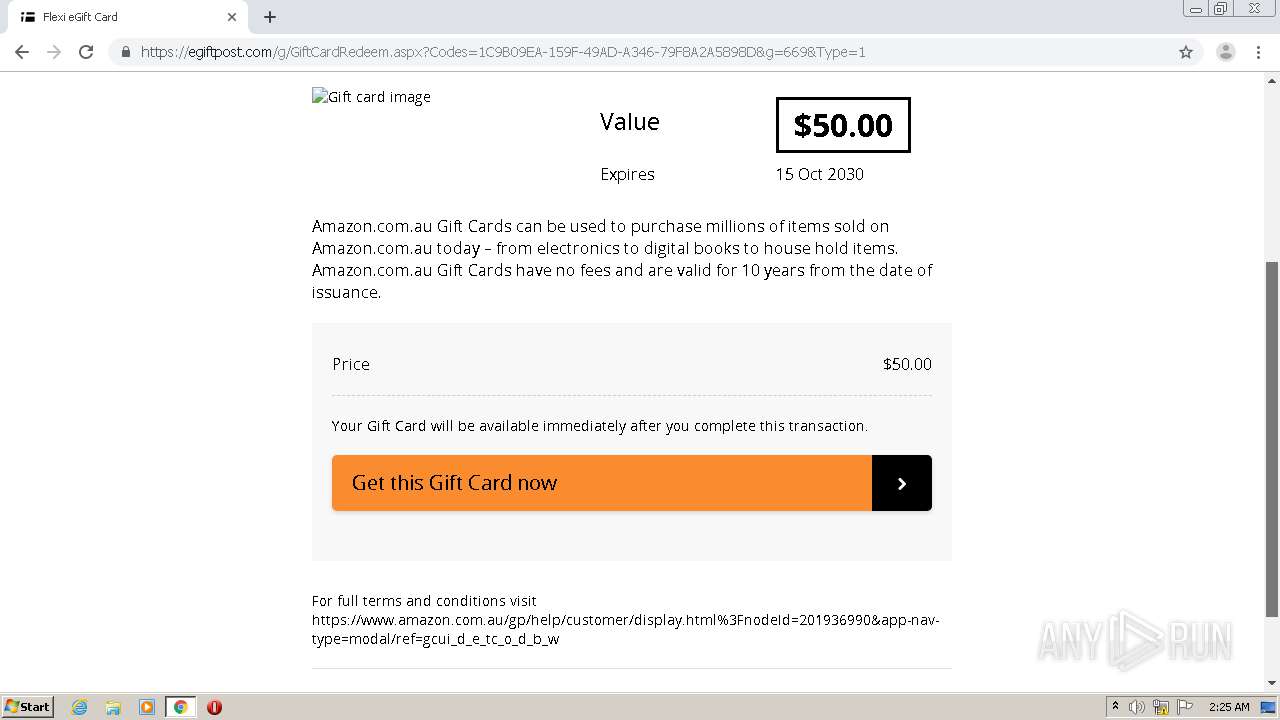Reload the gift card page
This screenshot has height=720, width=1280.
[86, 52]
